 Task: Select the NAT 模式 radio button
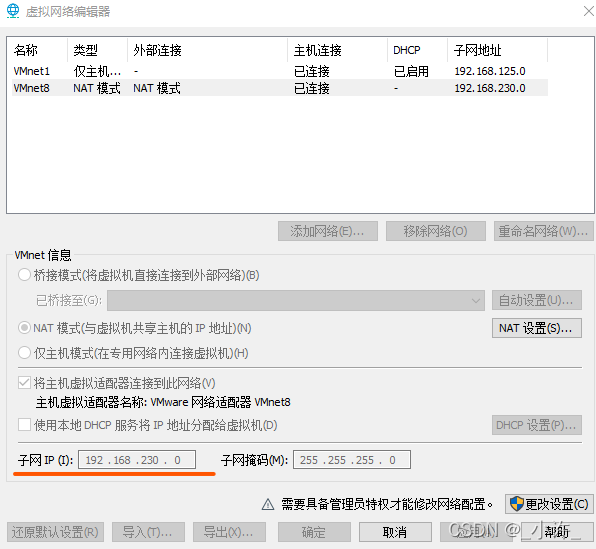(24, 328)
